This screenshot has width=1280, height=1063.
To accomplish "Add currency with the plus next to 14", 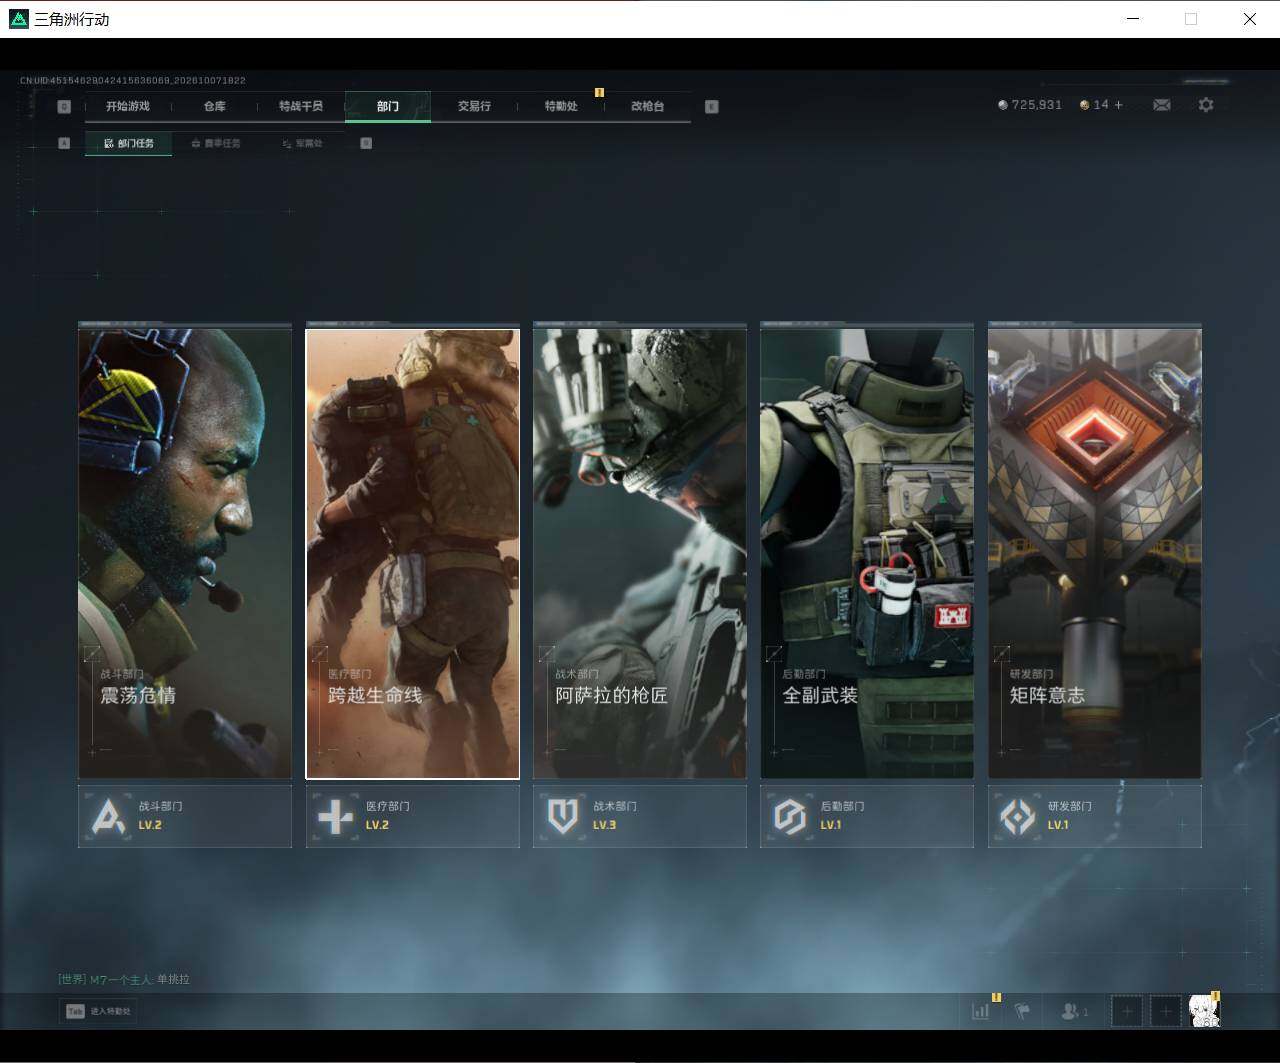I will click(1118, 105).
